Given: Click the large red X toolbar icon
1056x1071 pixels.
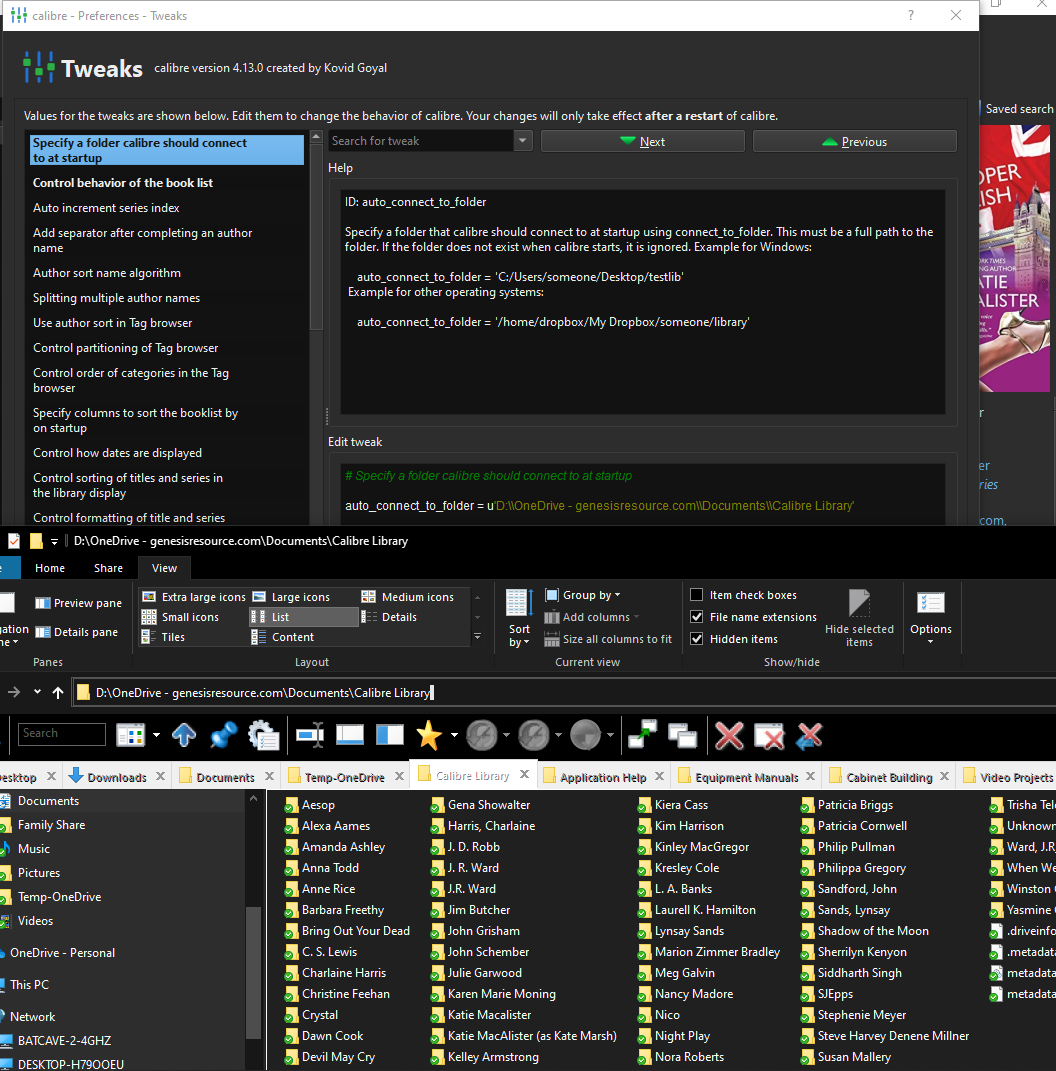Looking at the screenshot, I should coord(729,736).
